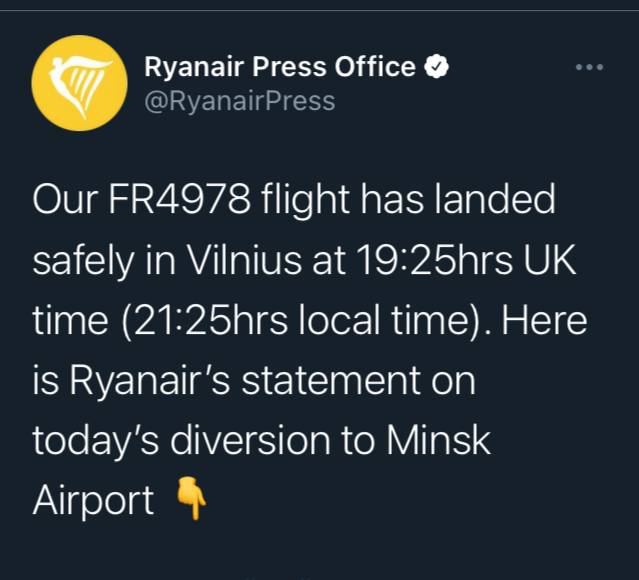Visit the @RyanairPress handle
639x580 pixels.
click(240, 101)
